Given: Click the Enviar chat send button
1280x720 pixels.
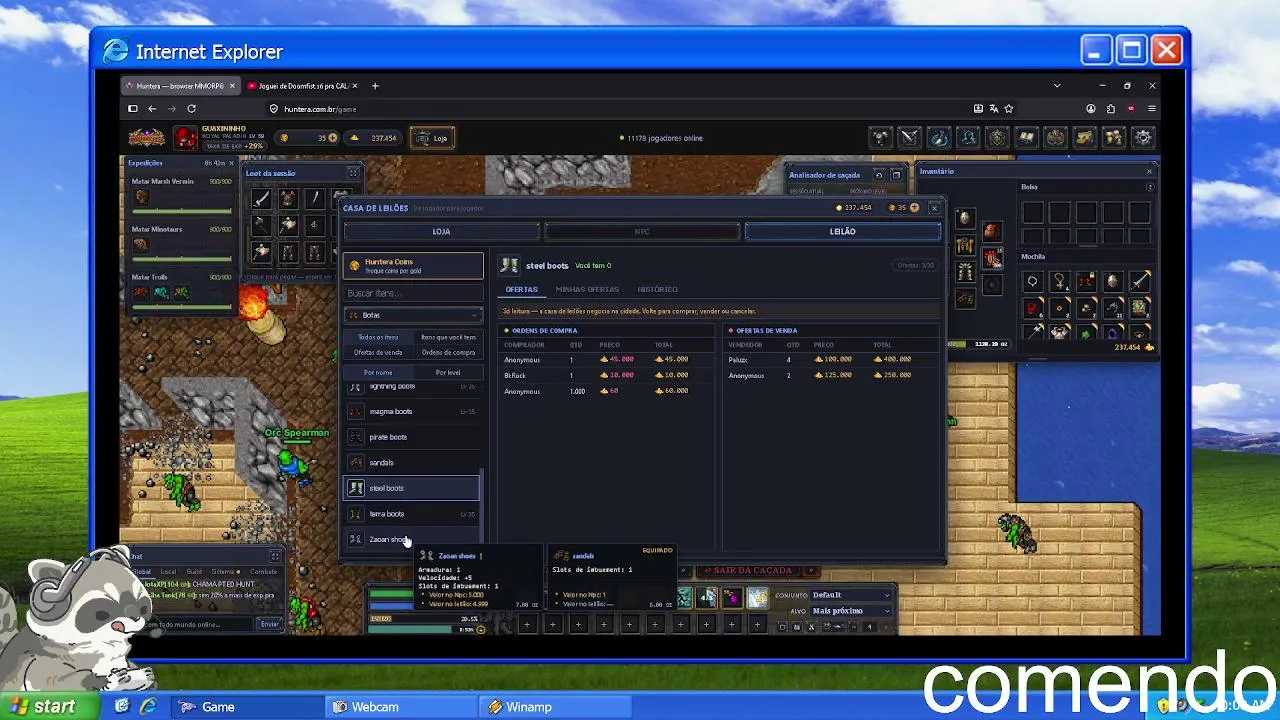Looking at the screenshot, I should pyautogui.click(x=269, y=624).
